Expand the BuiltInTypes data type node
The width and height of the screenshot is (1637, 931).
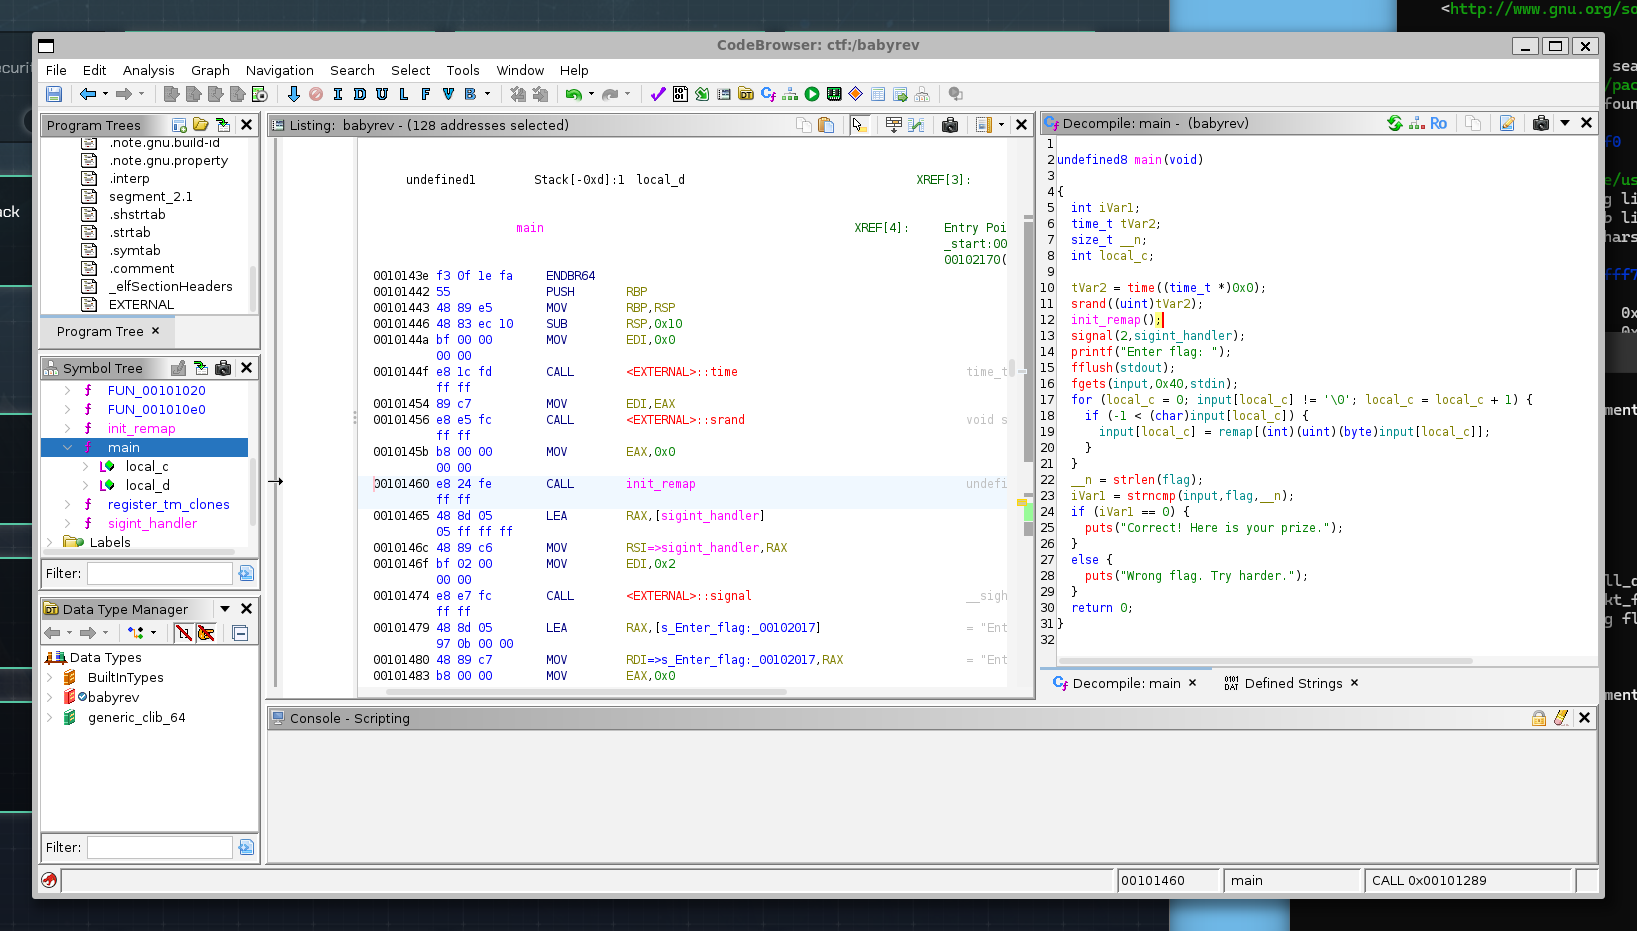(x=50, y=678)
